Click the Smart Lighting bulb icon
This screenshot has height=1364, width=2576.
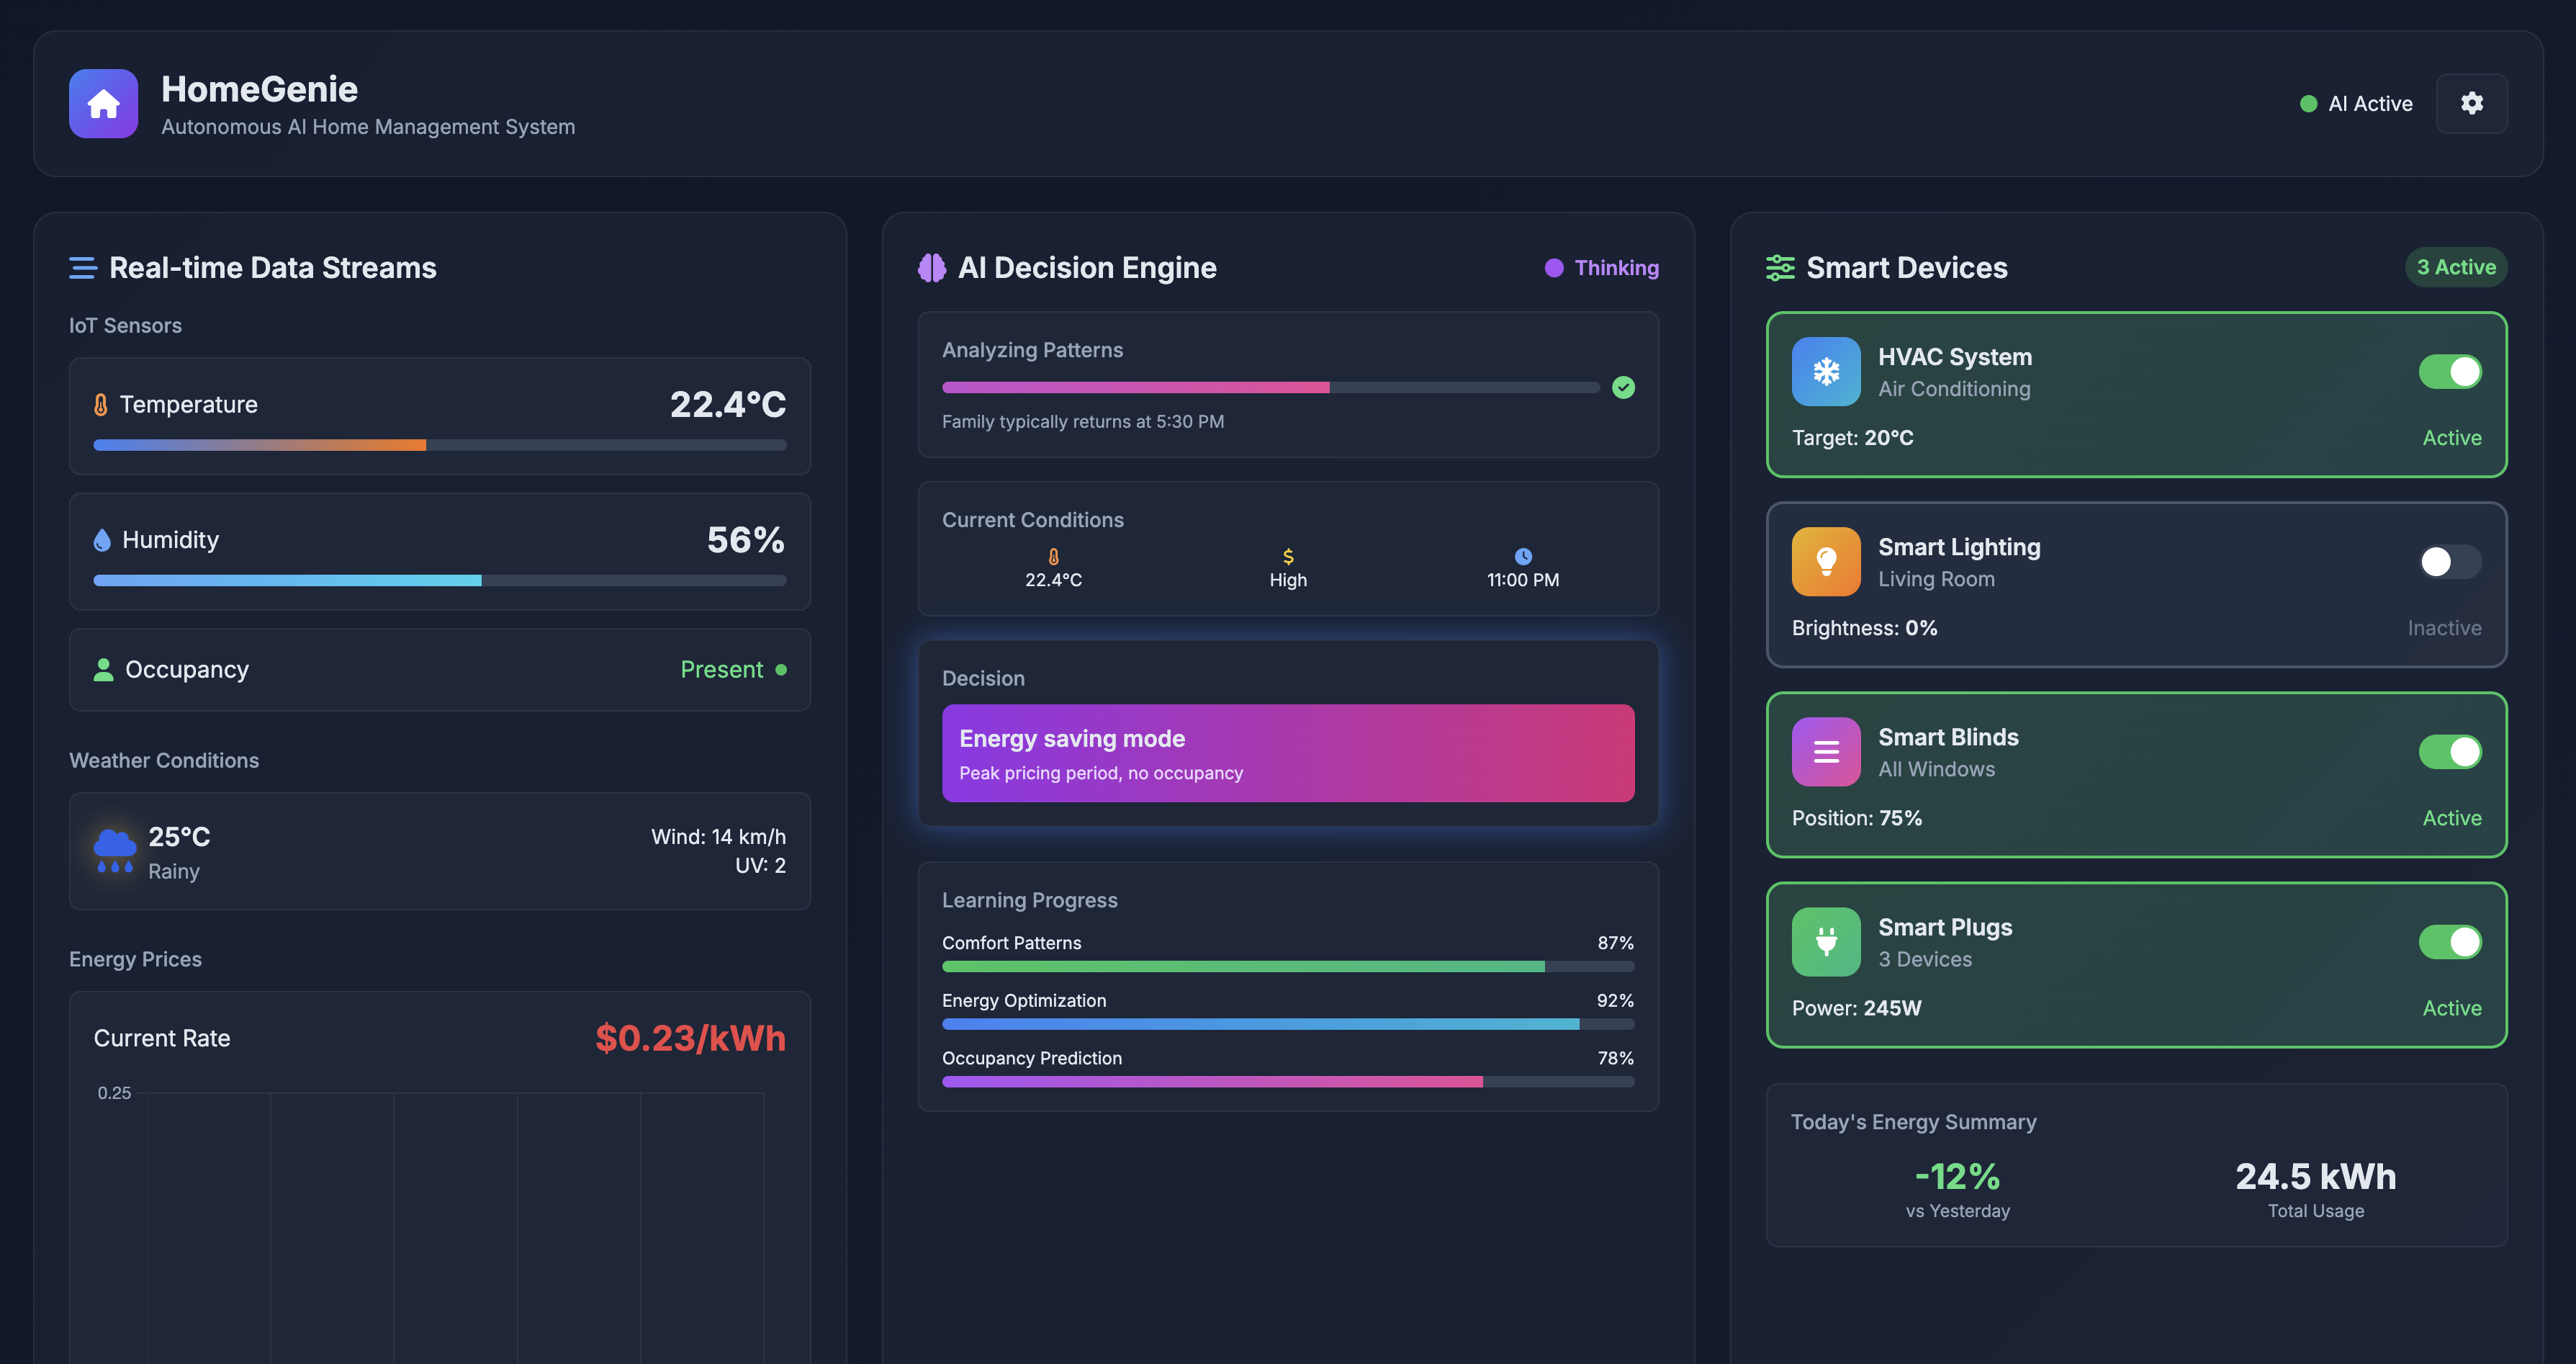(x=1825, y=562)
